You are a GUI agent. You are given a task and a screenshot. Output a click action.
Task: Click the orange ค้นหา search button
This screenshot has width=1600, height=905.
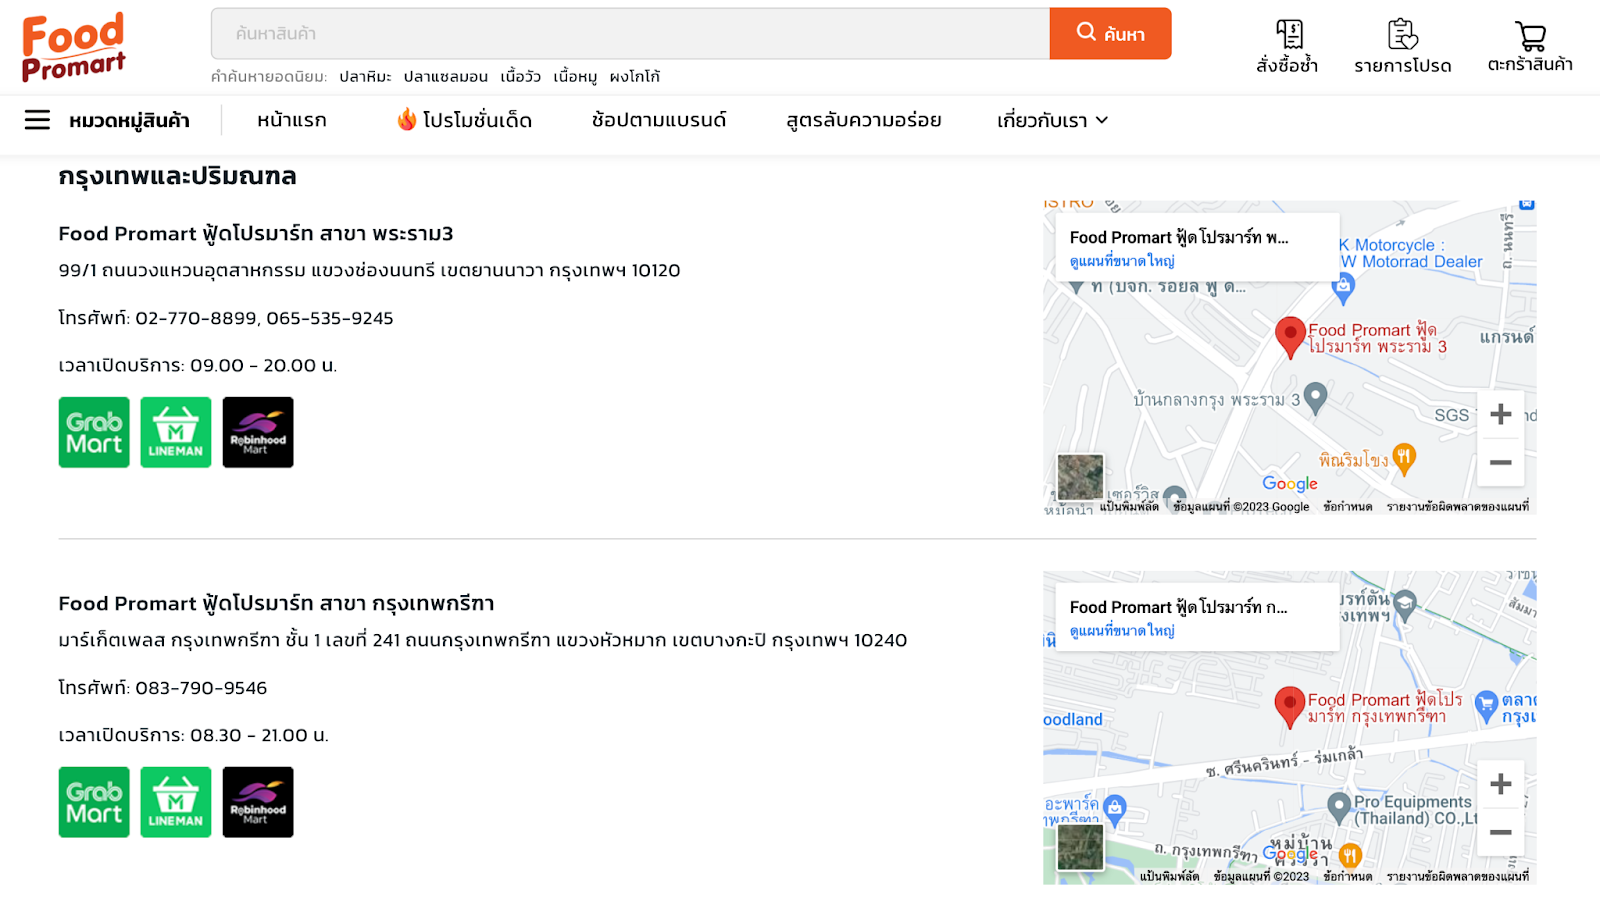pyautogui.click(x=1110, y=34)
